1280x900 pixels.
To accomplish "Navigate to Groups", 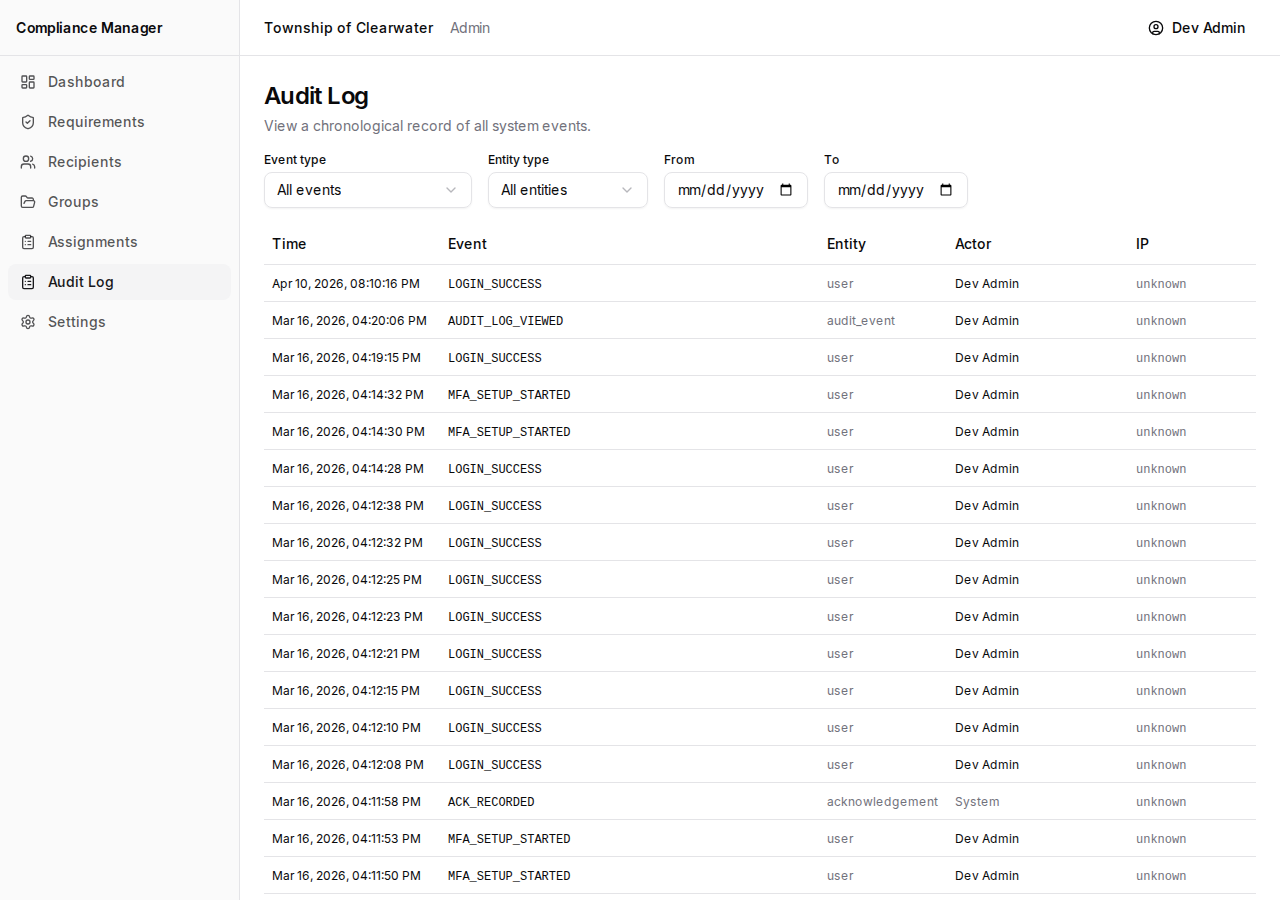I will coord(119,202).
